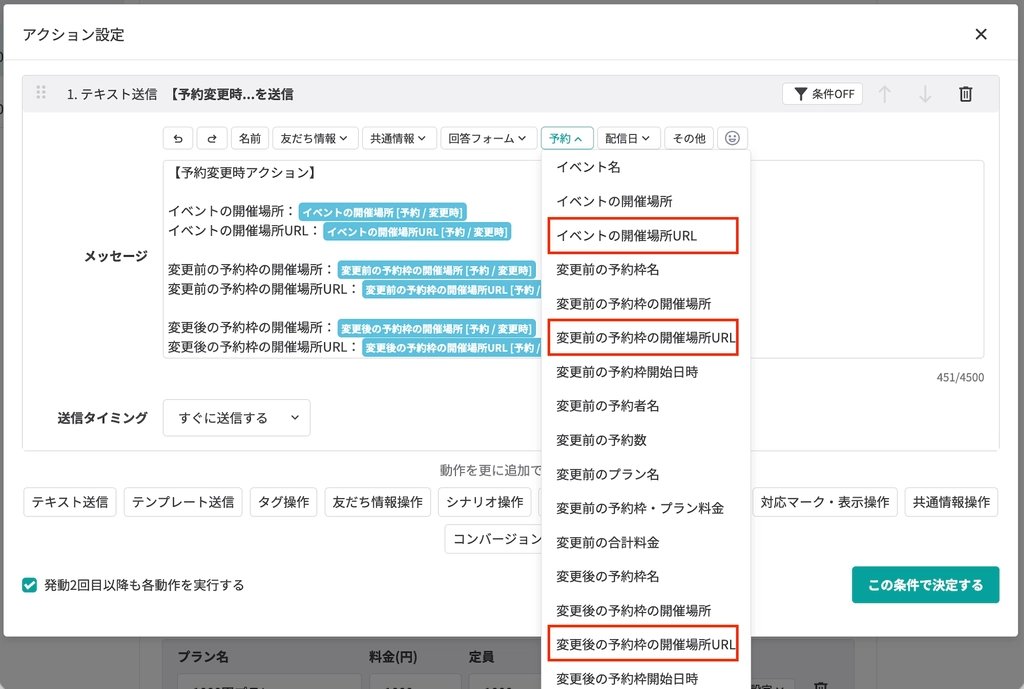This screenshot has width=1024, height=689.
Task: Grab the drag handle next to テキスト送信
Action: coord(40,92)
